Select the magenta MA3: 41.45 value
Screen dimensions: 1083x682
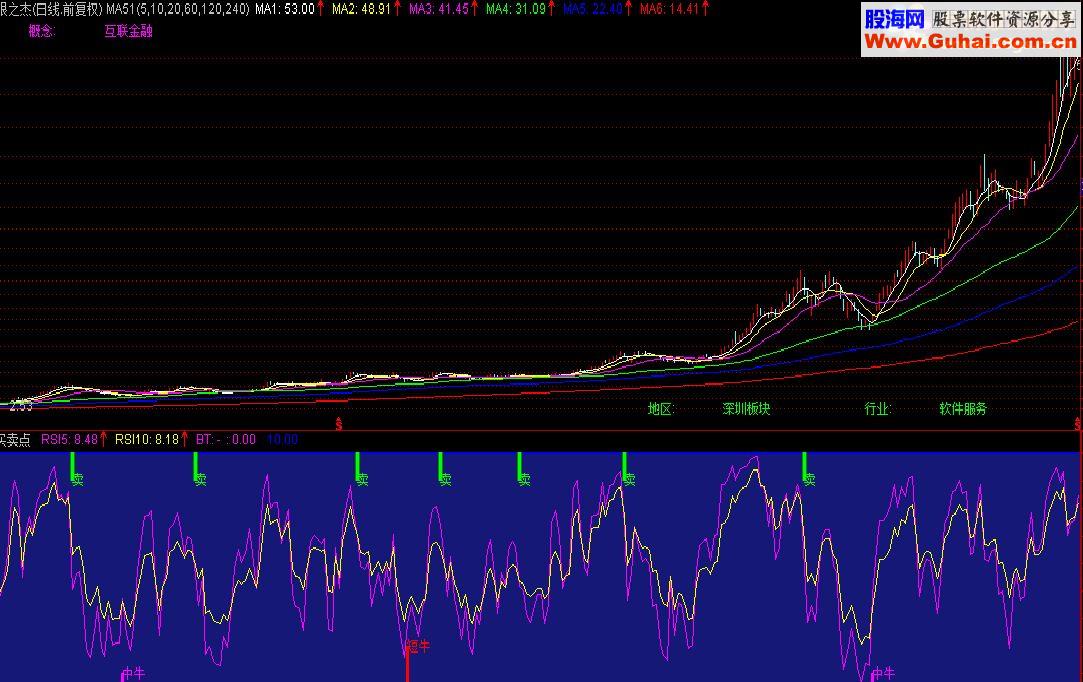click(x=439, y=9)
